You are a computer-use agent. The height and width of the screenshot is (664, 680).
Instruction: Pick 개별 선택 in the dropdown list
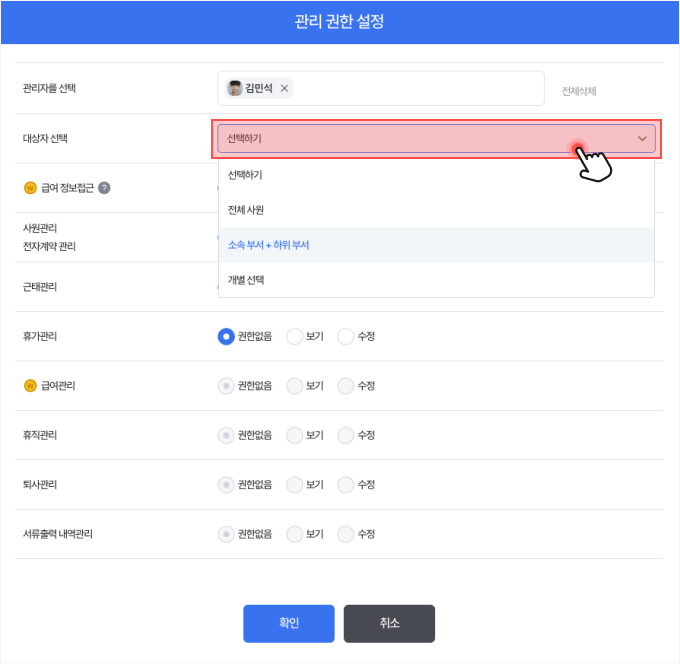click(245, 280)
